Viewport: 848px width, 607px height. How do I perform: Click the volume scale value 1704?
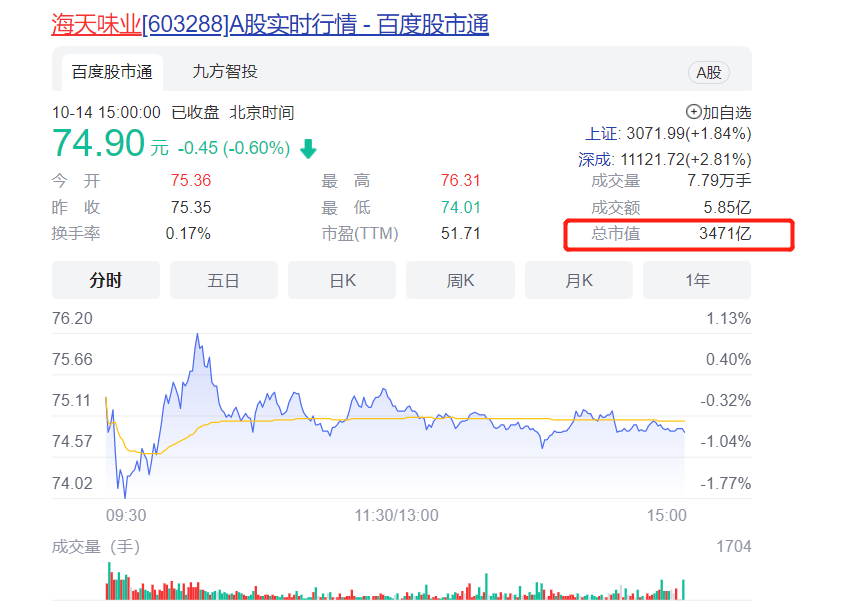pos(734,546)
